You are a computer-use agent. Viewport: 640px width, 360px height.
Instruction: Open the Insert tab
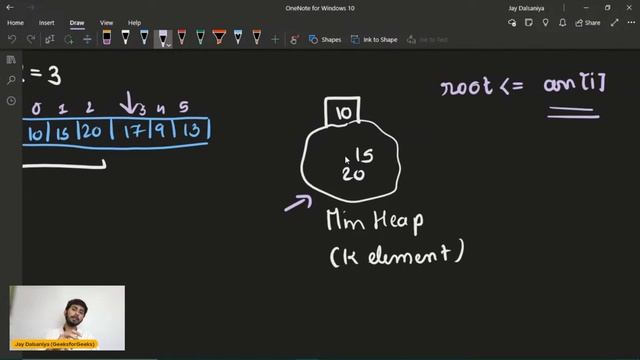47,23
